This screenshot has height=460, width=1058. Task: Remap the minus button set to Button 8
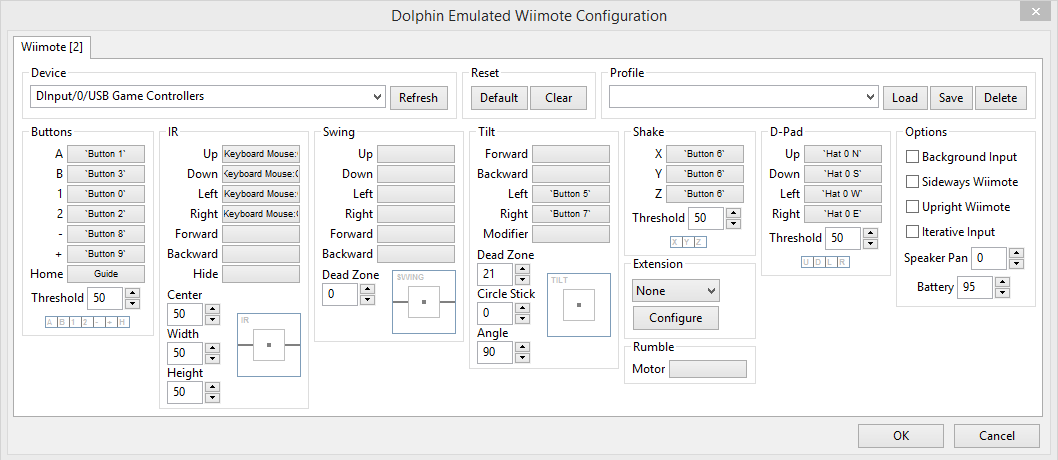[106, 234]
